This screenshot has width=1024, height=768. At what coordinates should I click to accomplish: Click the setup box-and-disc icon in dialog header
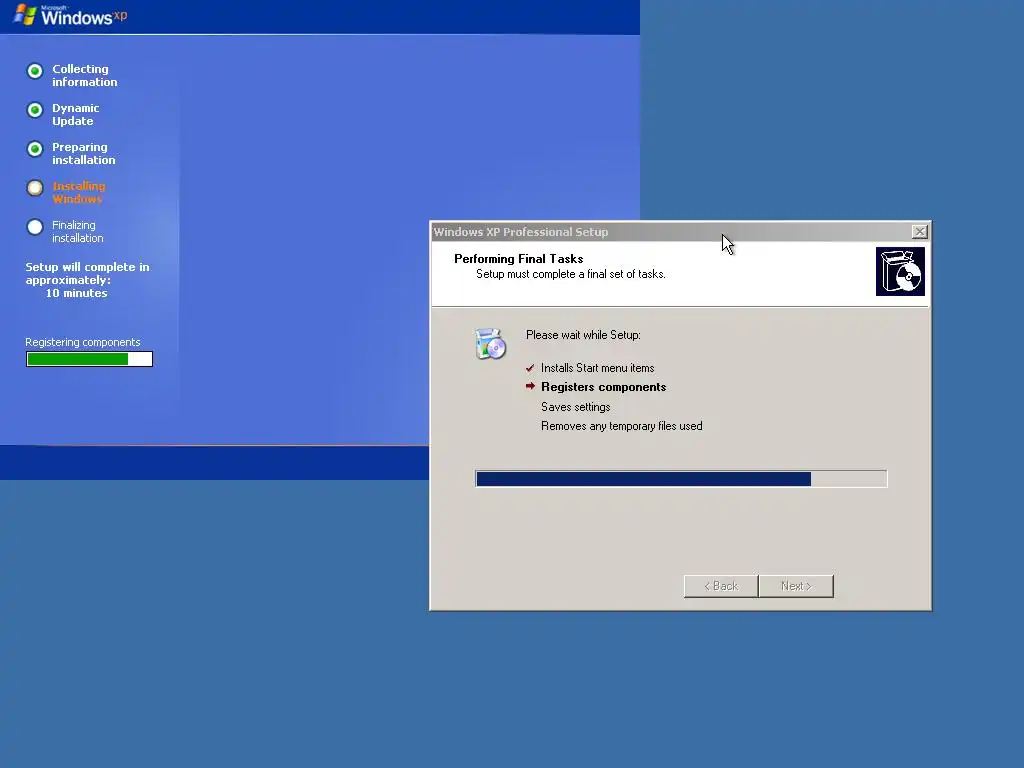[x=900, y=272]
